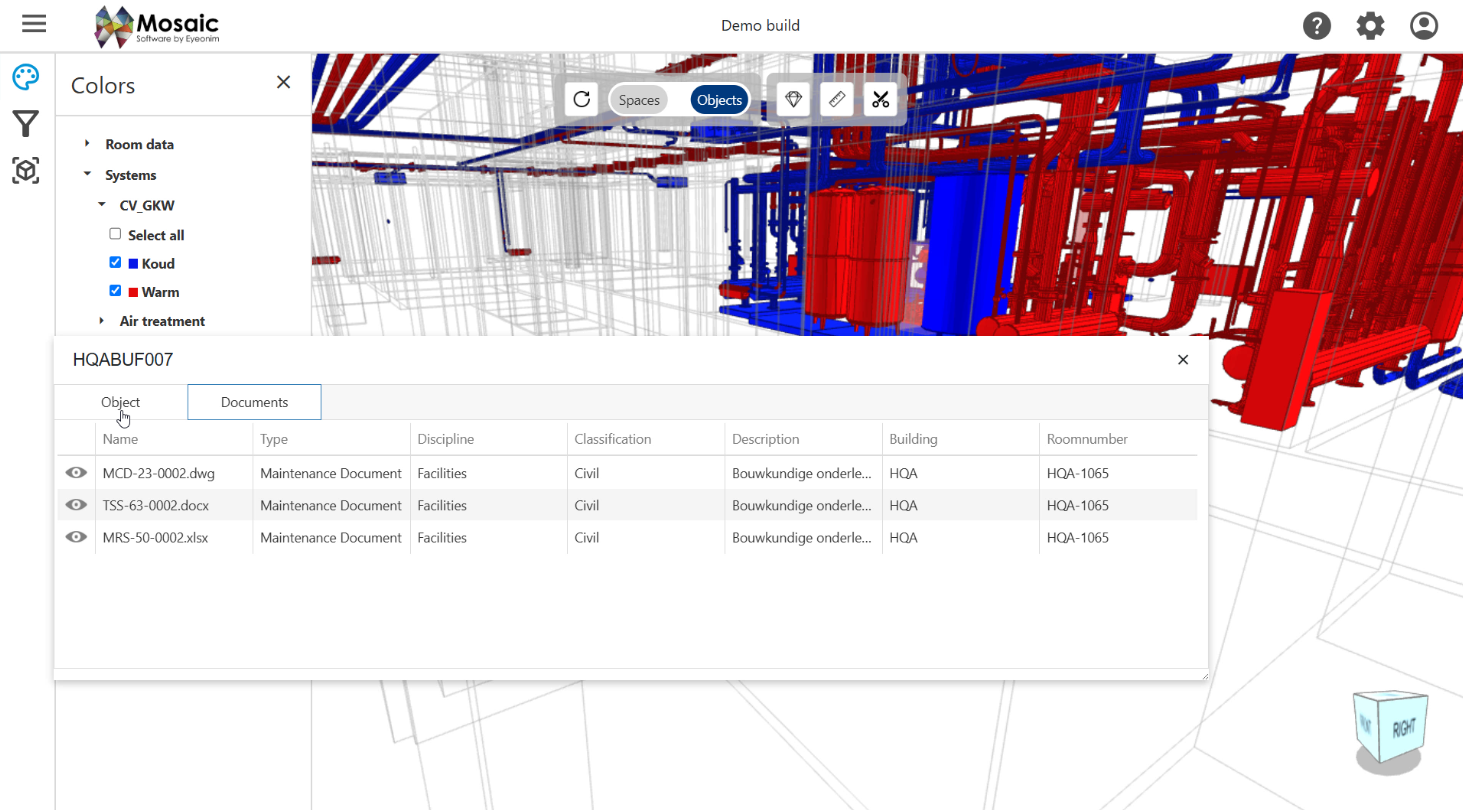This screenshot has height=810, width=1463.
Task: Click the Mosaic logo
Action: [156, 26]
